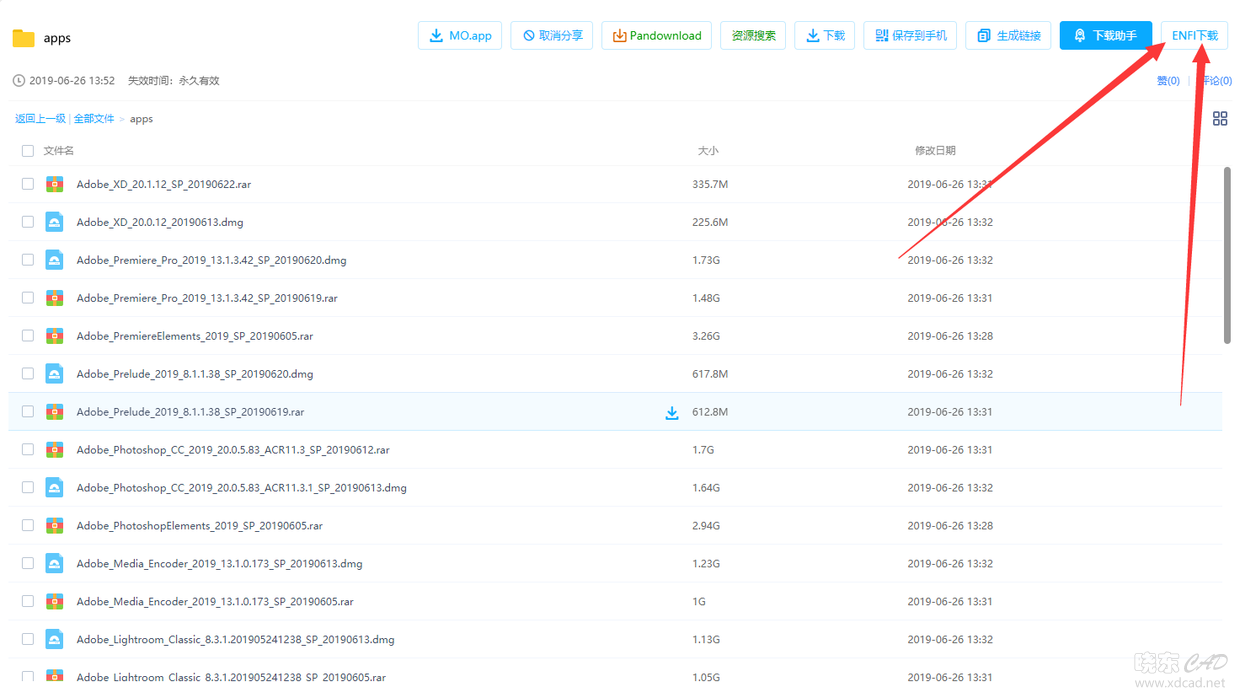Check Adobe_PremiereElements rar checkbox
Screen dimensions: 1240x698
point(28,336)
